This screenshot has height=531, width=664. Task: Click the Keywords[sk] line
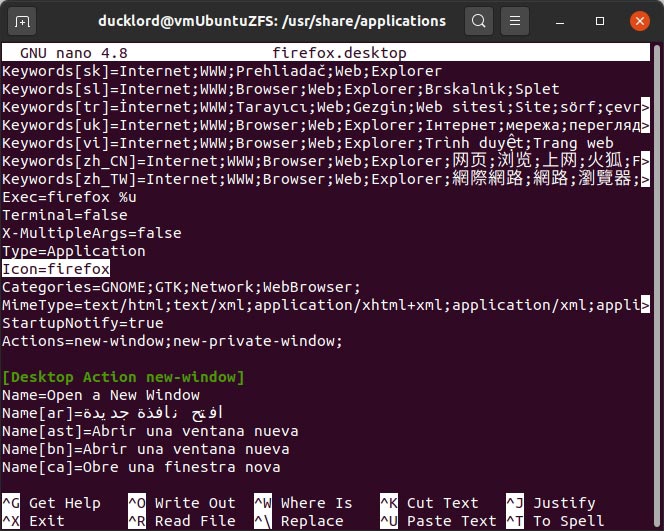point(222,71)
